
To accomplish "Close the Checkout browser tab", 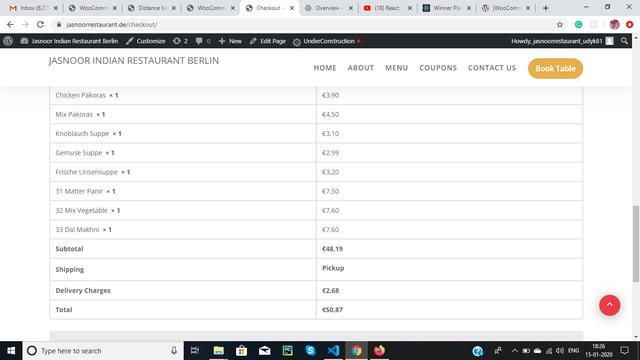I will click(292, 8).
